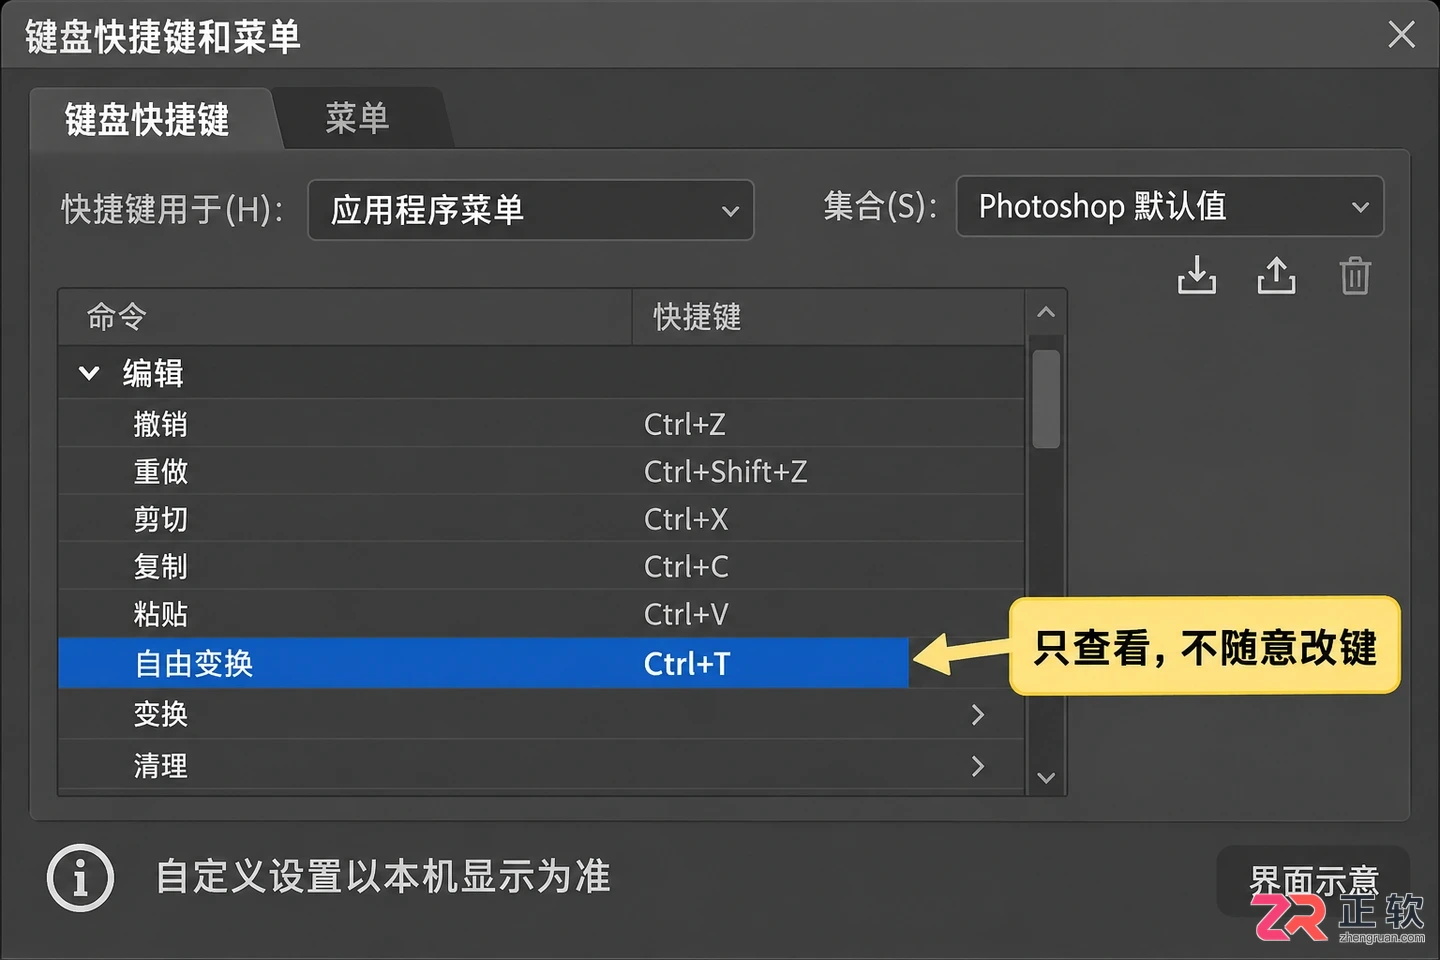Click the Ctrl+Z shortcut cell

coord(685,424)
